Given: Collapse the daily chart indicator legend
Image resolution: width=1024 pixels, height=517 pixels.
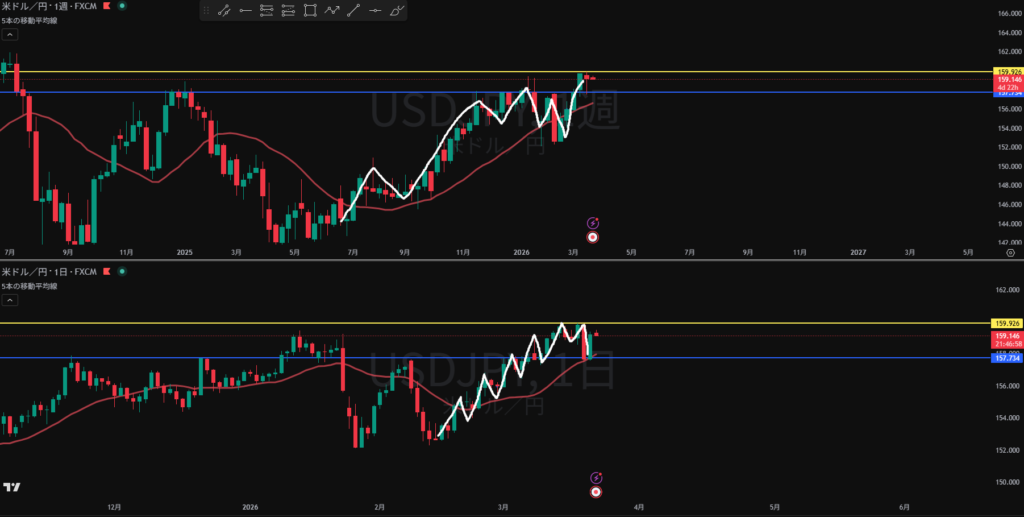Looking at the screenshot, I should (9, 300).
